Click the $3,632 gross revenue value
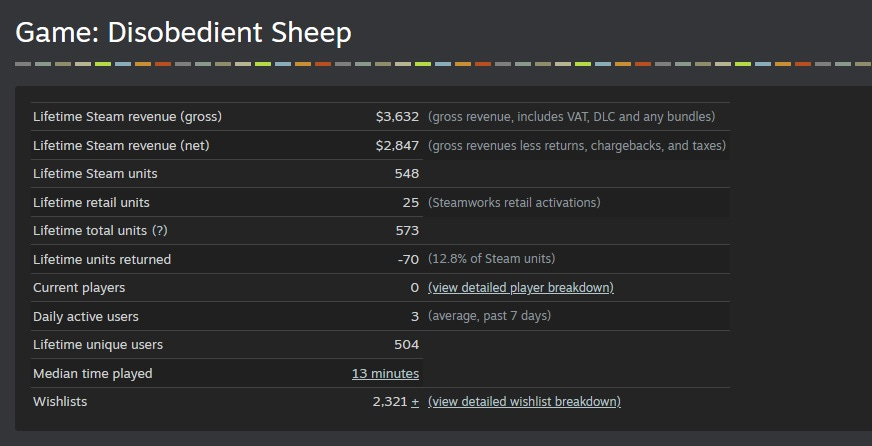The height and width of the screenshot is (446, 872). click(x=397, y=117)
